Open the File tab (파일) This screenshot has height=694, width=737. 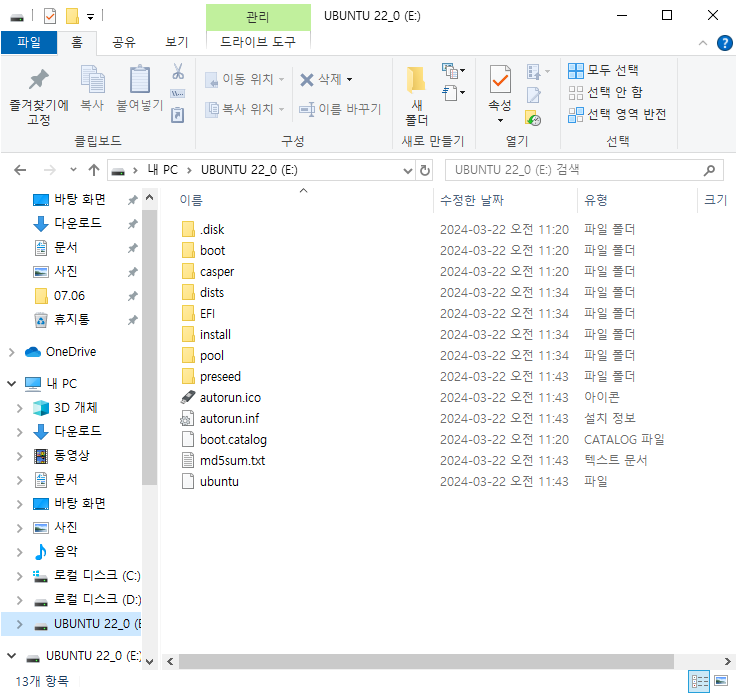(x=29, y=42)
